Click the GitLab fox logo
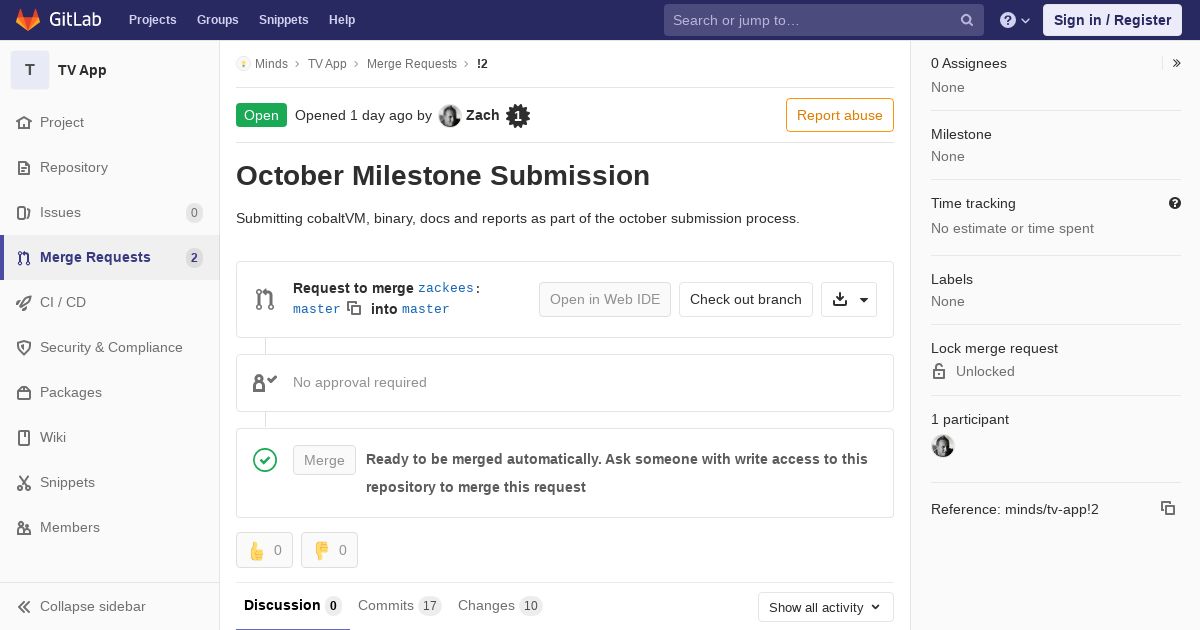 (28, 20)
